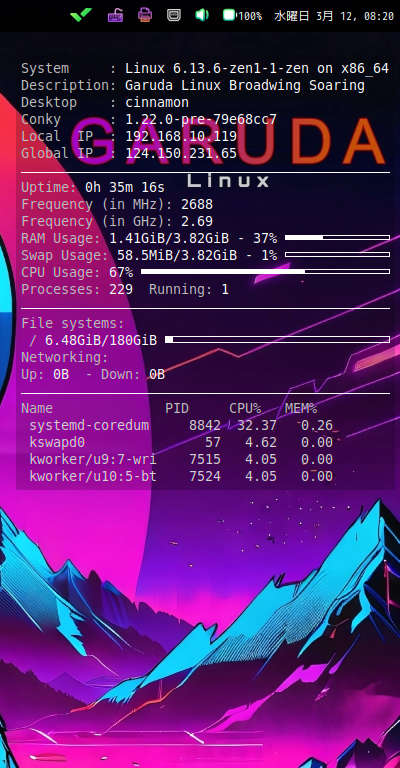This screenshot has width=400, height=768.
Task: Click the 'PID' column header
Action: coord(177,408)
